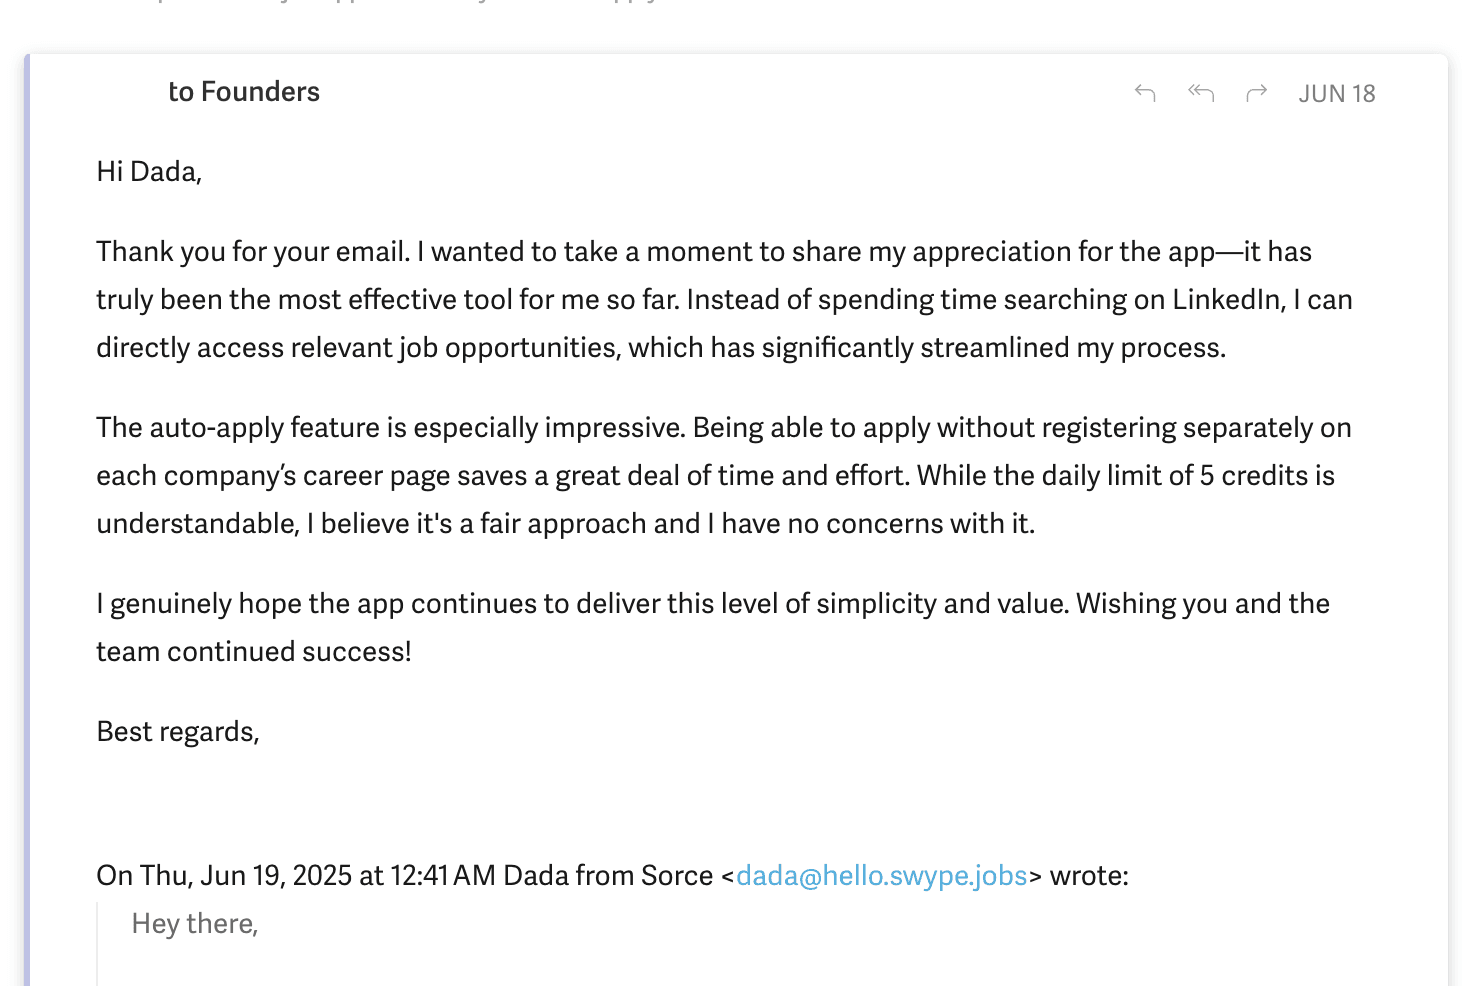Click the word 'LinkedIn' in the message
The image size is (1468, 986).
[x=1228, y=300]
